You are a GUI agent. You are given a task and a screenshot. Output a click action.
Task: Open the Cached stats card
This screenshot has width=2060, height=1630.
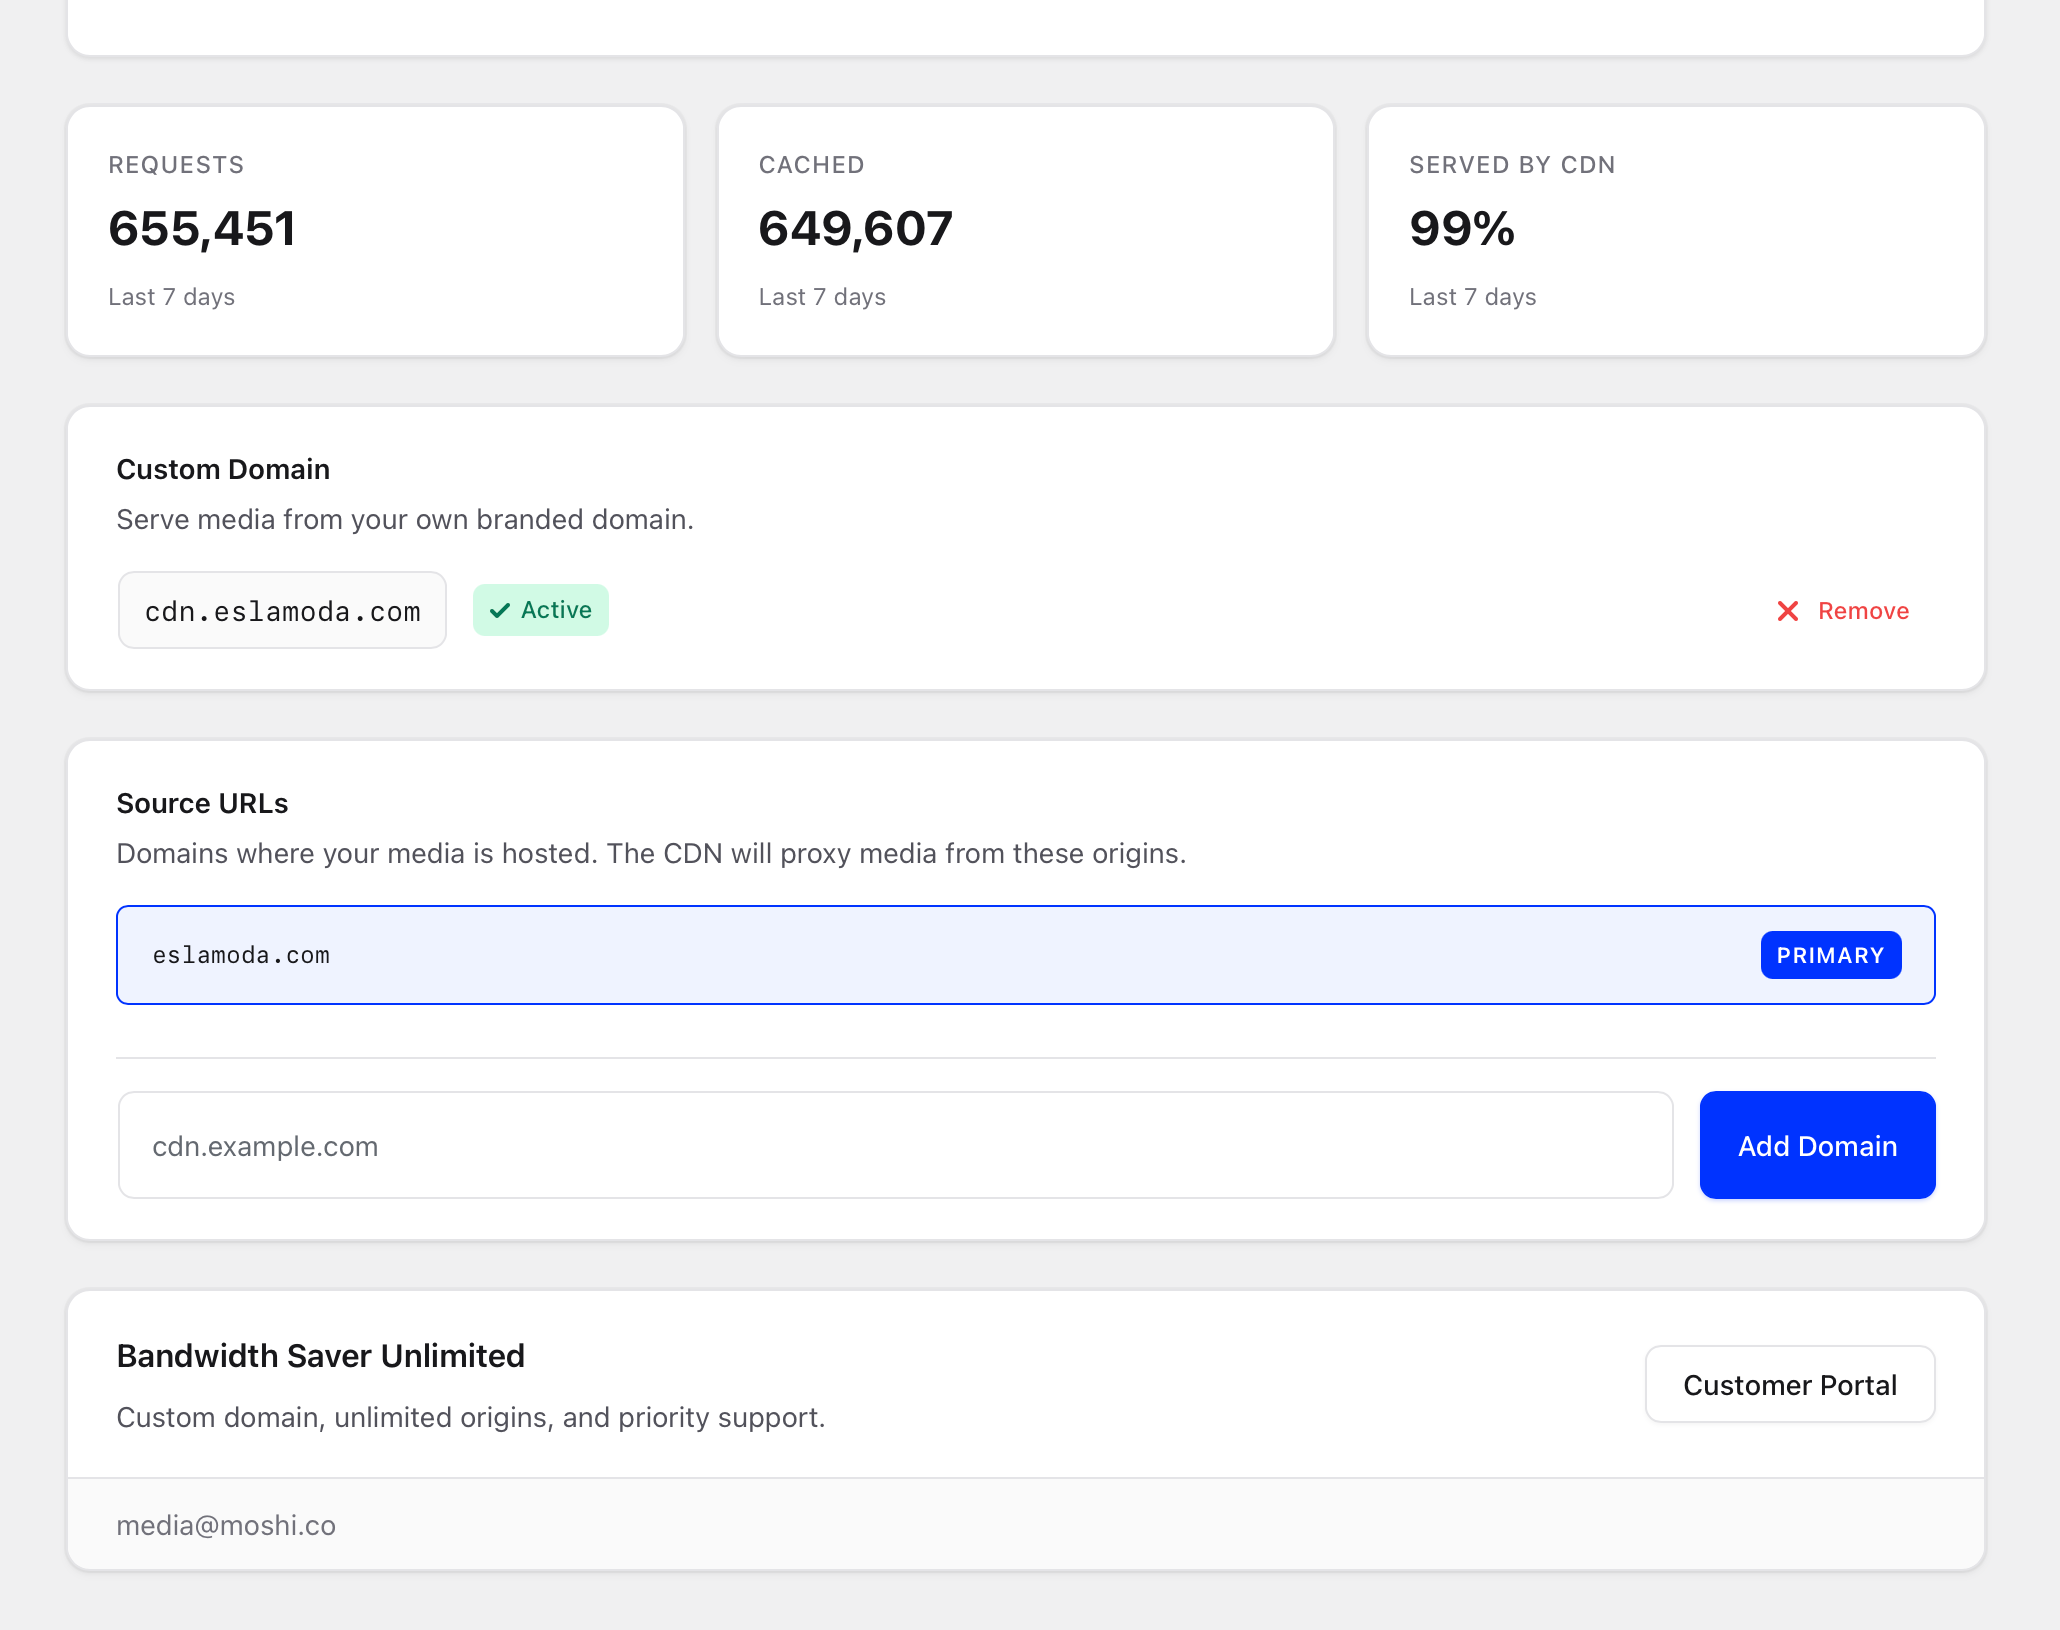click(1025, 231)
